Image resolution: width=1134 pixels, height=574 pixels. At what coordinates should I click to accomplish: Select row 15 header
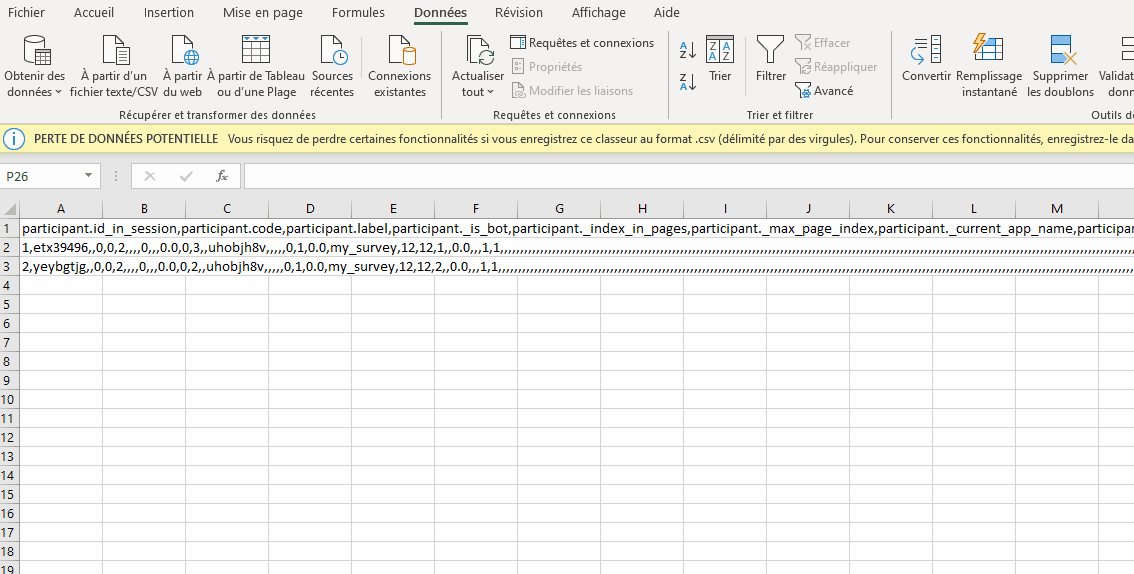(x=9, y=494)
